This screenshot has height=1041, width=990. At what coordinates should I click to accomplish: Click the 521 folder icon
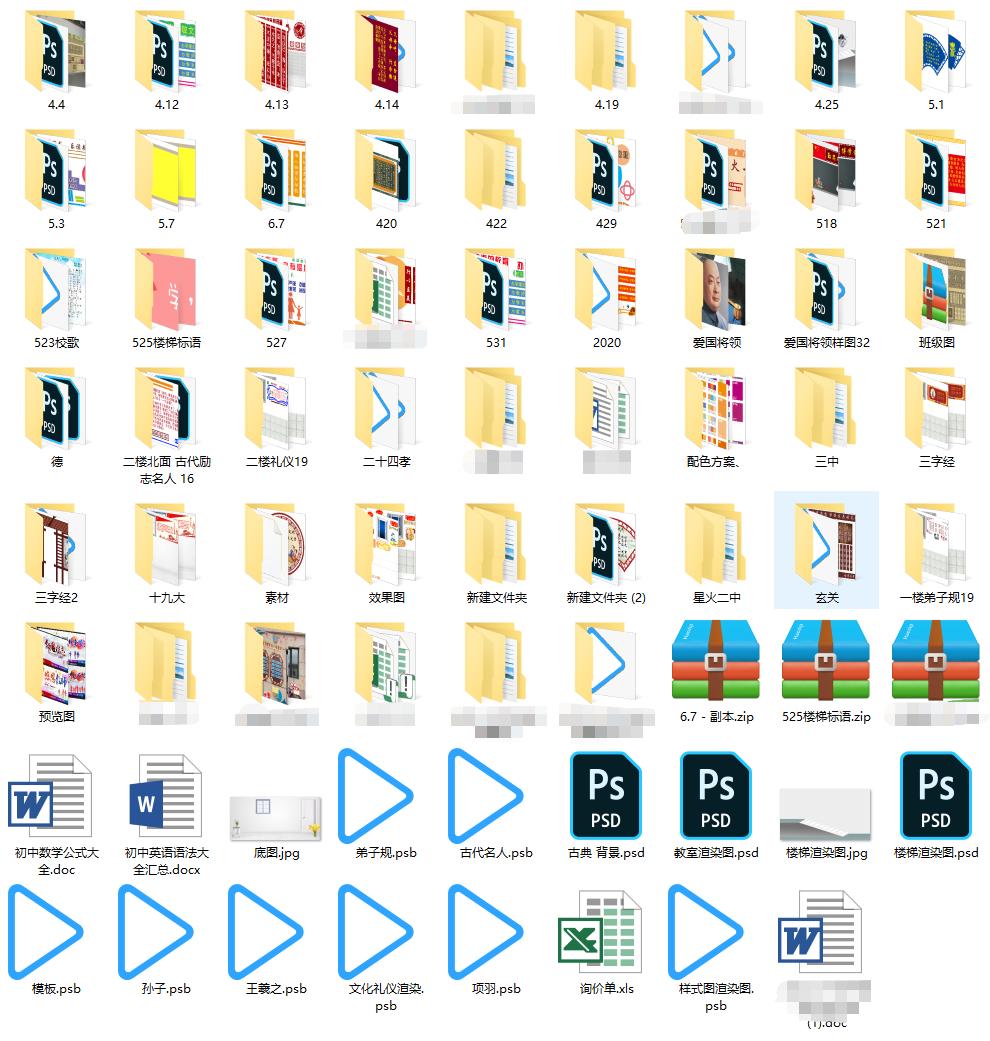(x=936, y=171)
